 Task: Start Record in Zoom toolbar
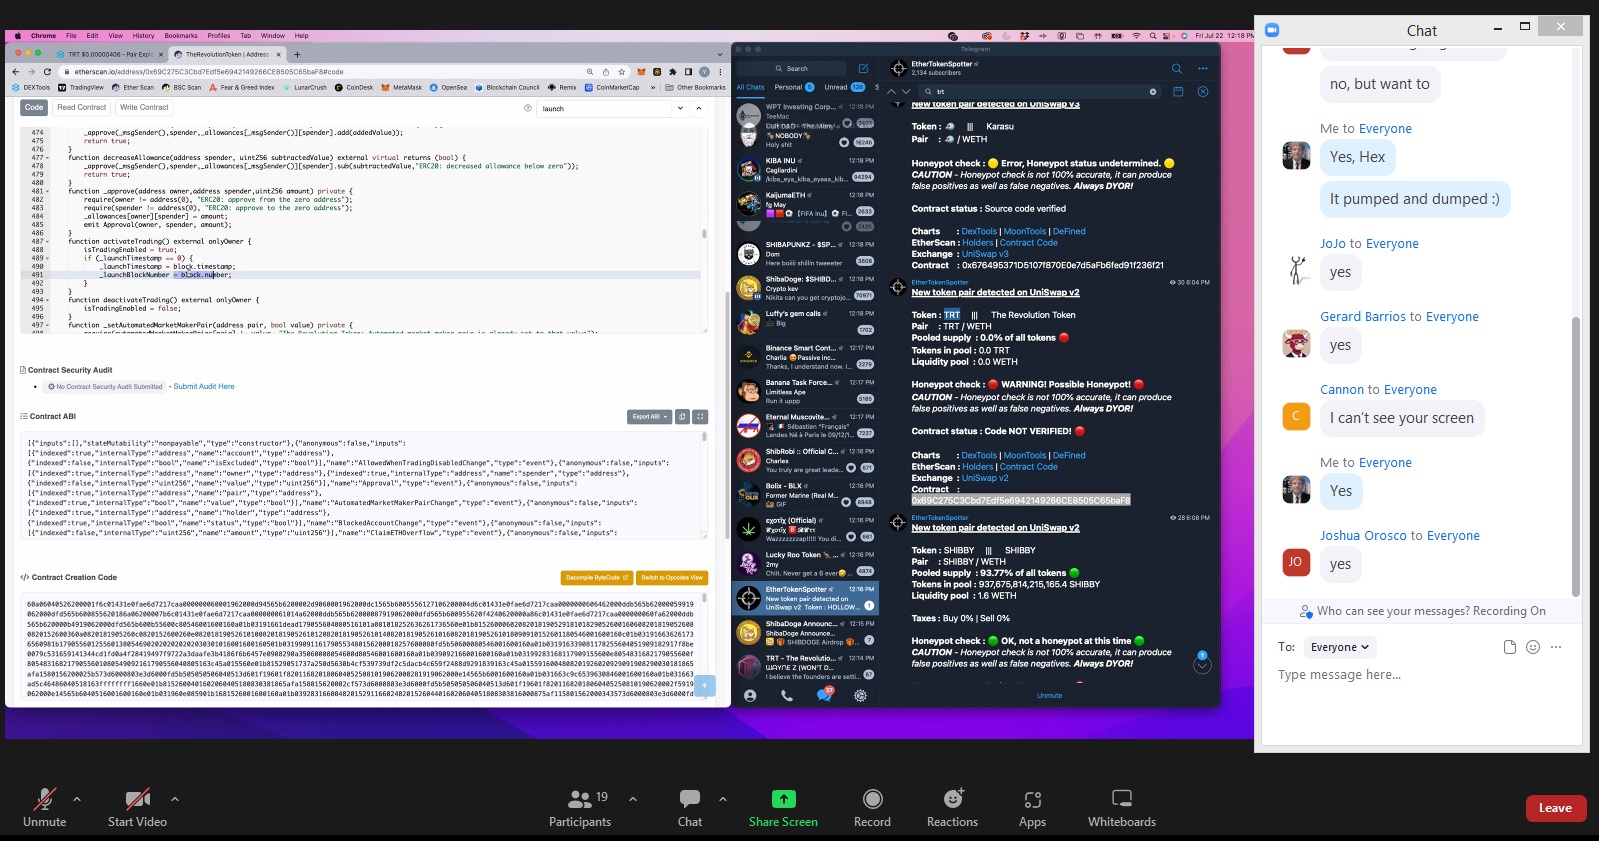click(872, 808)
